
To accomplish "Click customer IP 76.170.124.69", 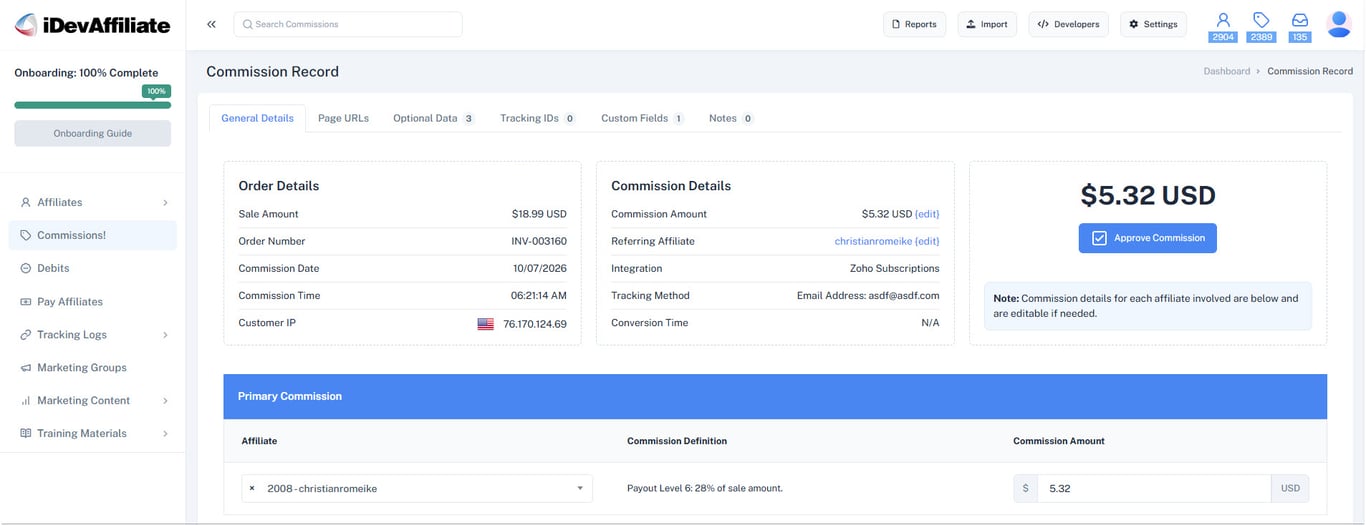I will pyautogui.click(x=535, y=323).
